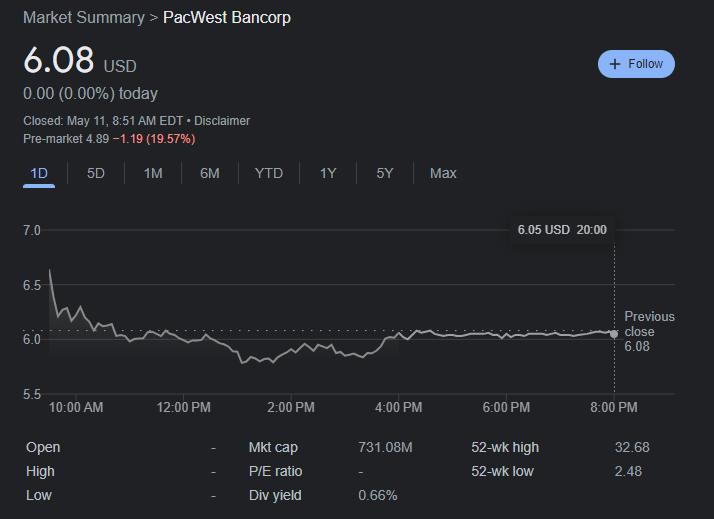Viewport: 714px width, 519px height.
Task: Select the 1D chart range tab
Action: pyautogui.click(x=39, y=173)
